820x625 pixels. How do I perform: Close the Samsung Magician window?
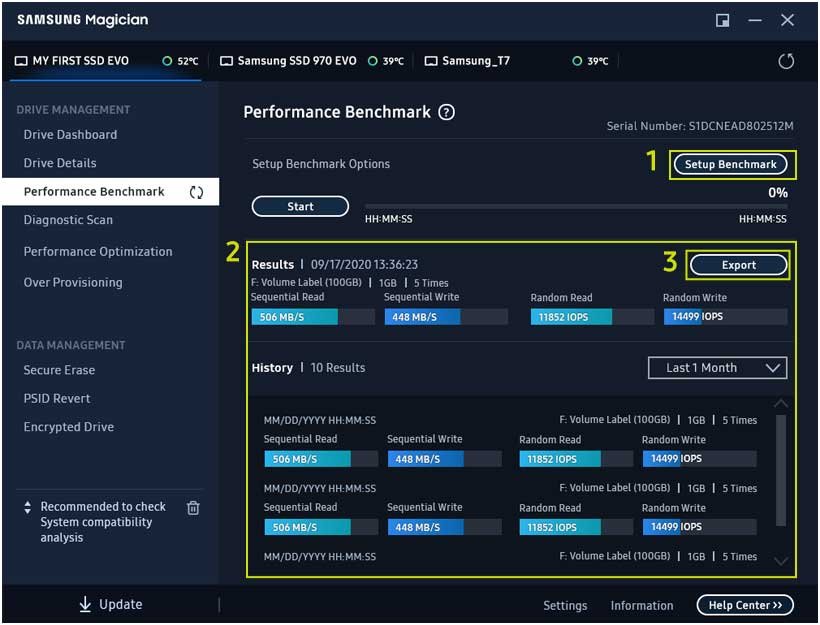click(x=787, y=20)
